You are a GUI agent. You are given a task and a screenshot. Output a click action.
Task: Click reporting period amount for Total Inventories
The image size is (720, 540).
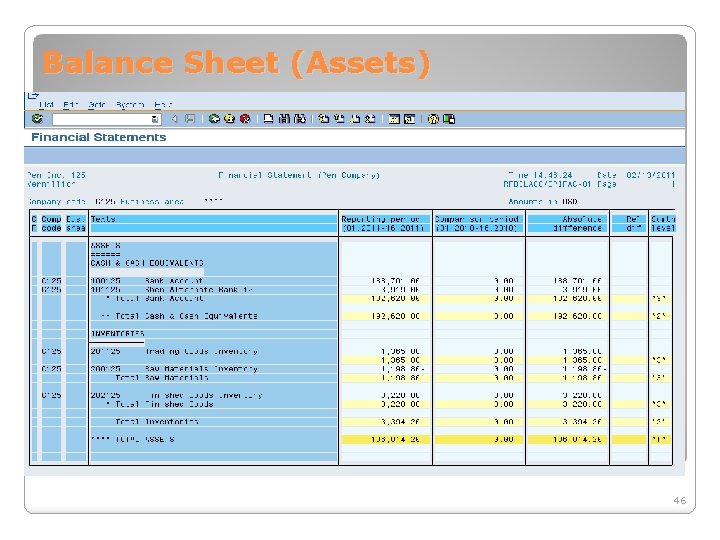(x=400, y=422)
